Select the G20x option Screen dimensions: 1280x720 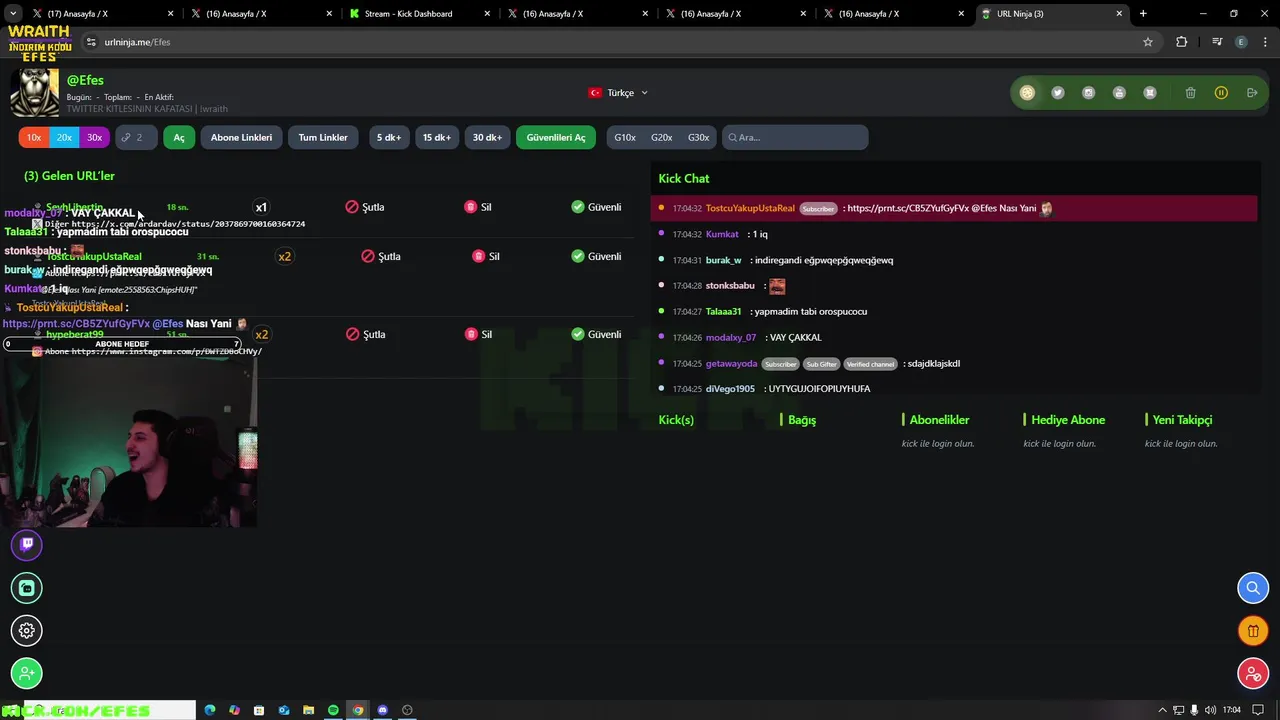click(662, 137)
